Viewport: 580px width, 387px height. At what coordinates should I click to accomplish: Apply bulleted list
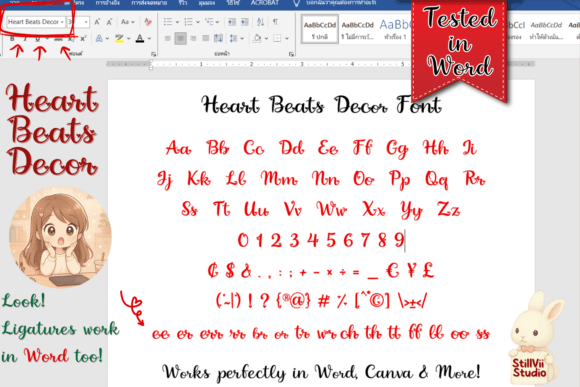click(168, 22)
